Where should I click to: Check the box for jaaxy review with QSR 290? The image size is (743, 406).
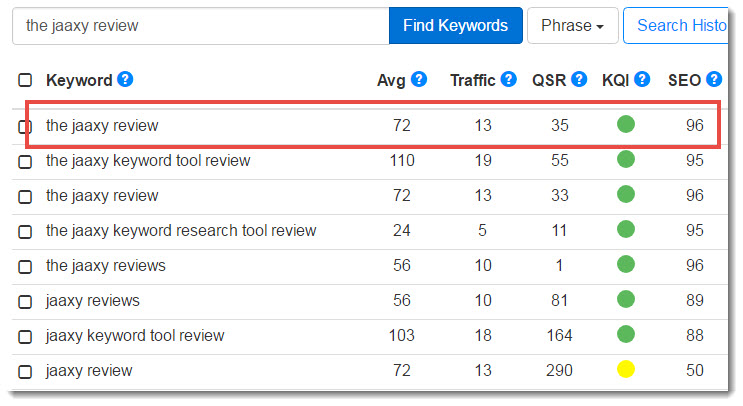(x=25, y=372)
